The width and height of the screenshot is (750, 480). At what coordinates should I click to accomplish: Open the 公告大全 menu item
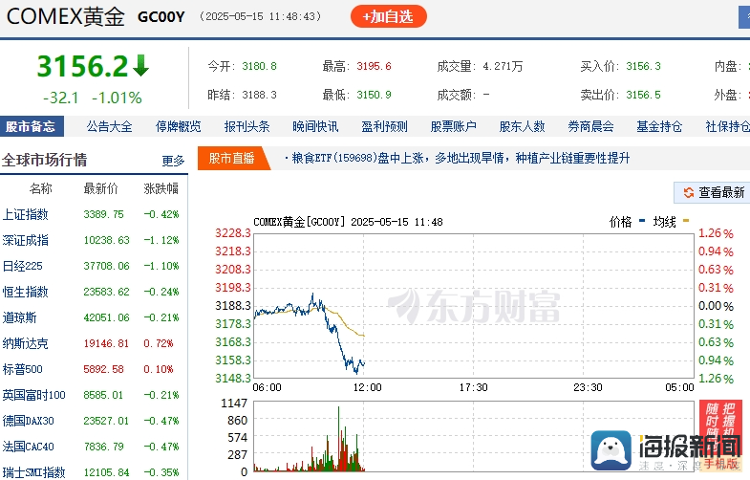coord(110,127)
